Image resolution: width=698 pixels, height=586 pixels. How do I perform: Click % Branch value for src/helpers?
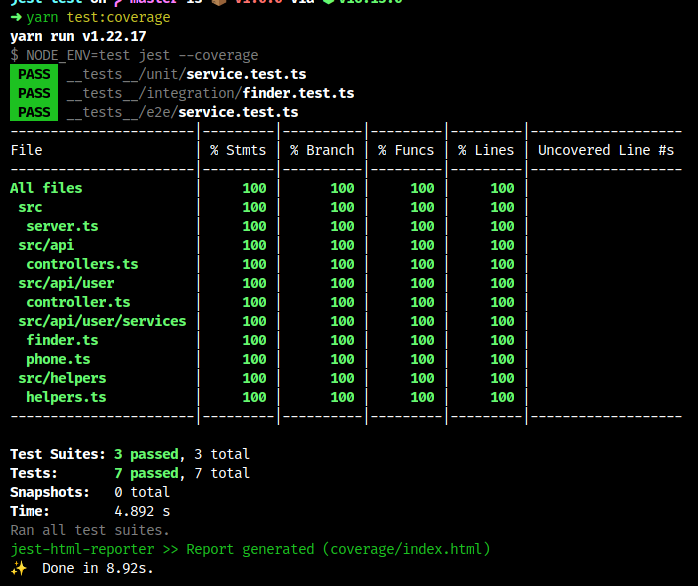pos(342,378)
